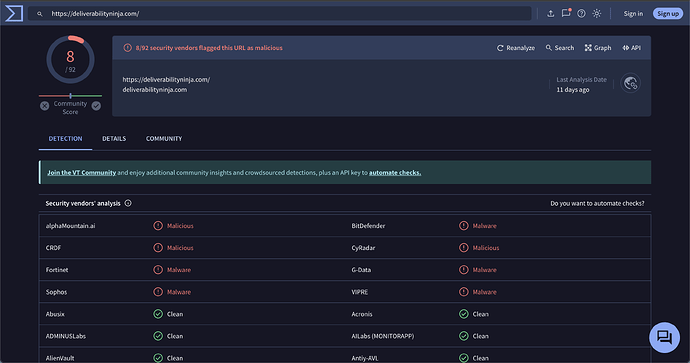This screenshot has width=690, height=363.
Task: Toggle the light/dark theme sun icon
Action: tap(597, 14)
